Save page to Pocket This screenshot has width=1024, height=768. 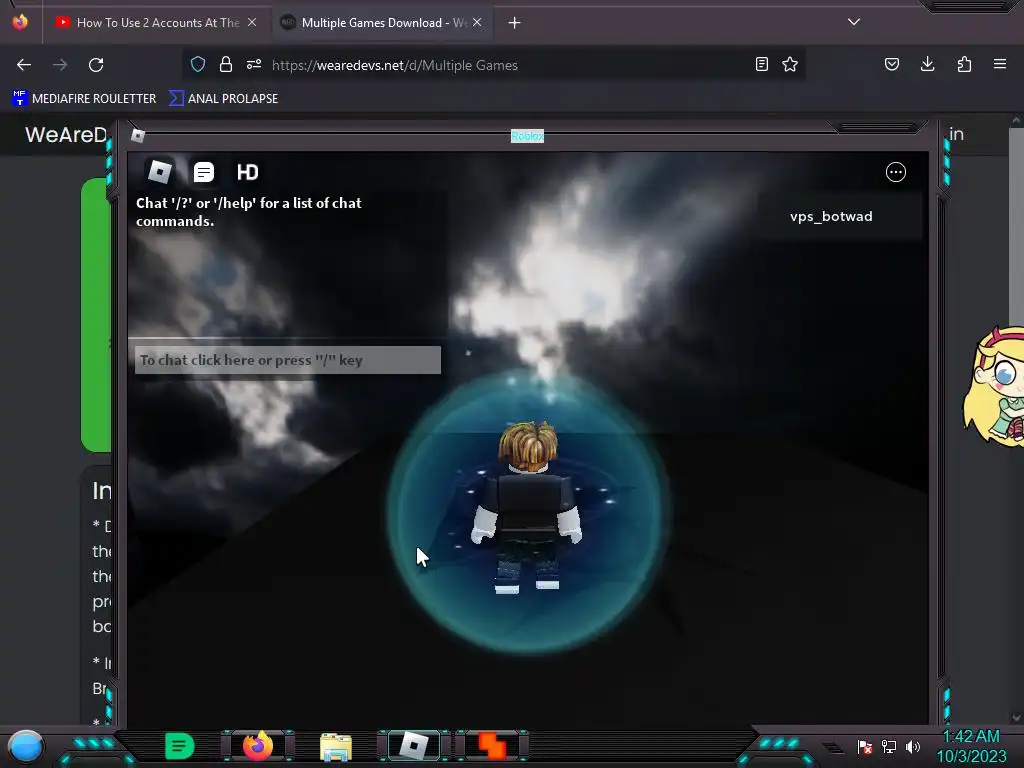coord(892,64)
